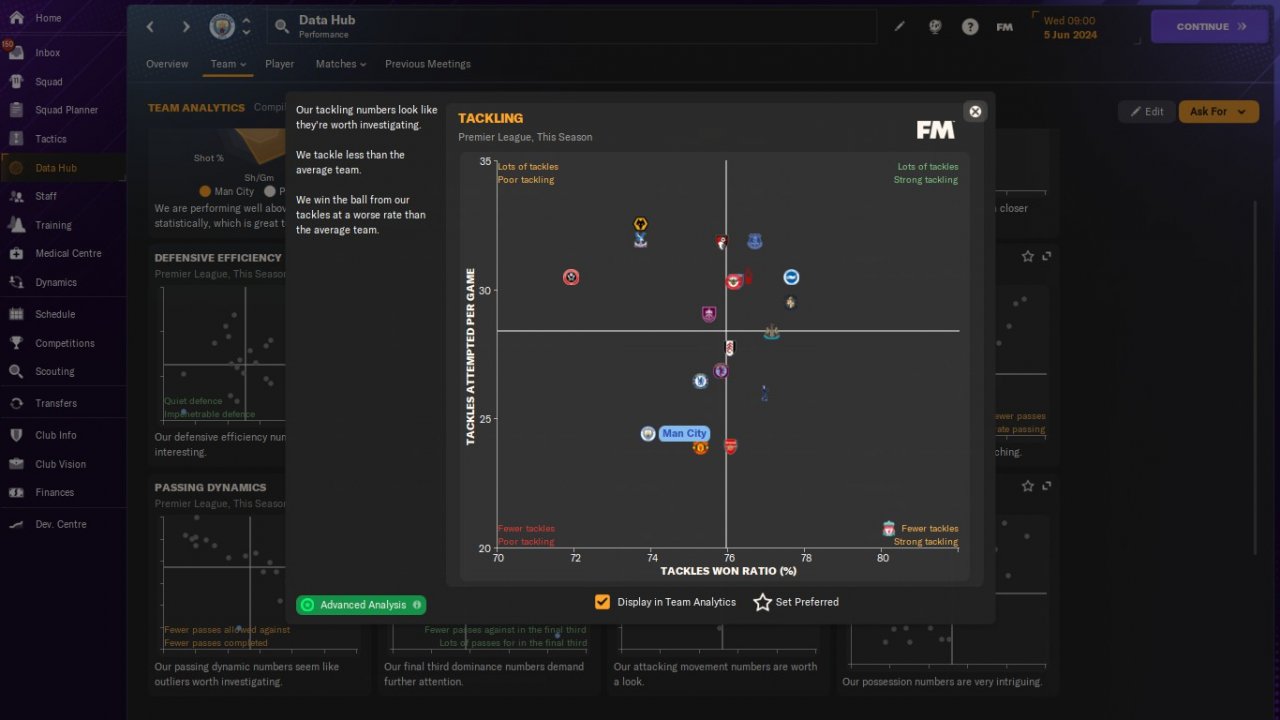
Task: Maximize the possession numbers card
Action: (x=1047, y=486)
